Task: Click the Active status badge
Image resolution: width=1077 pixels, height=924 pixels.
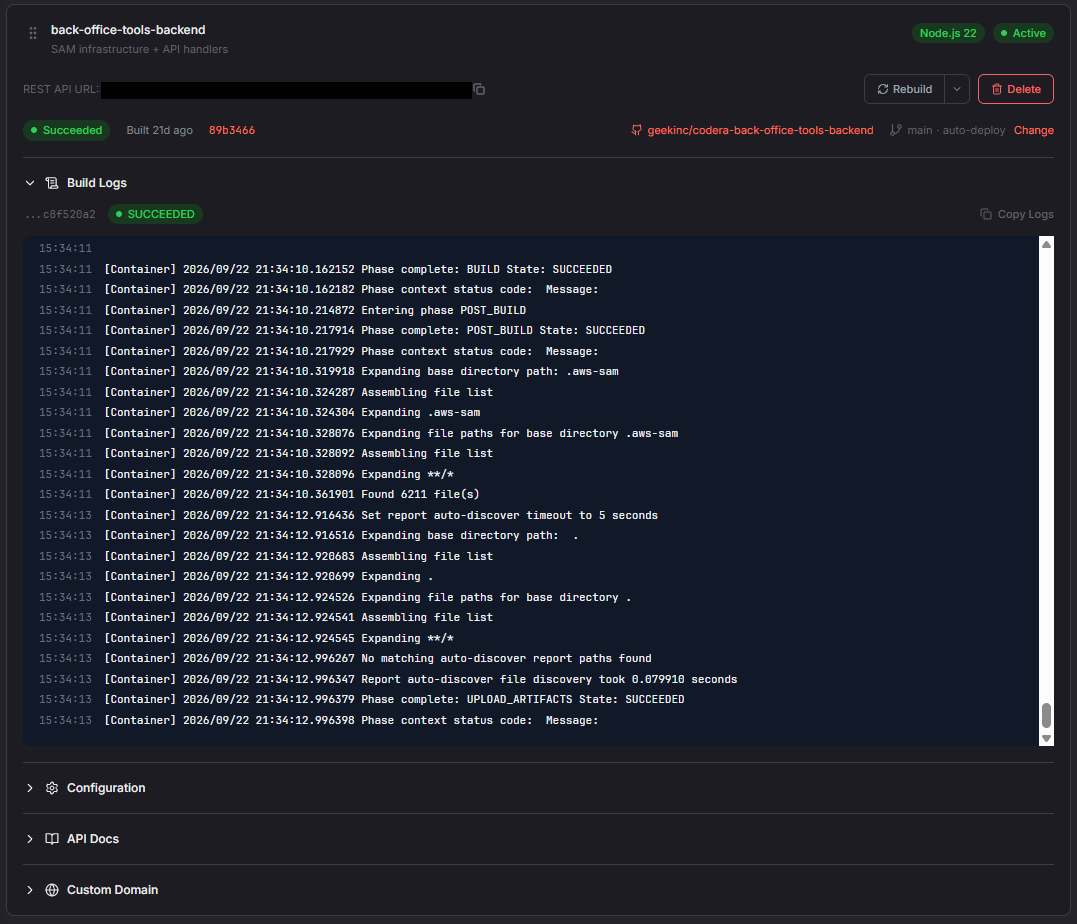Action: [x=1023, y=33]
